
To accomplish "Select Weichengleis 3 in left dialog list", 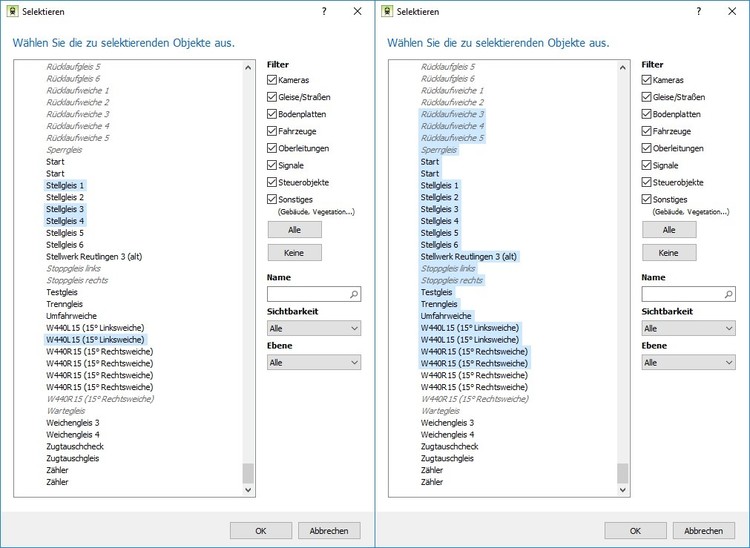I will click(x=73, y=423).
